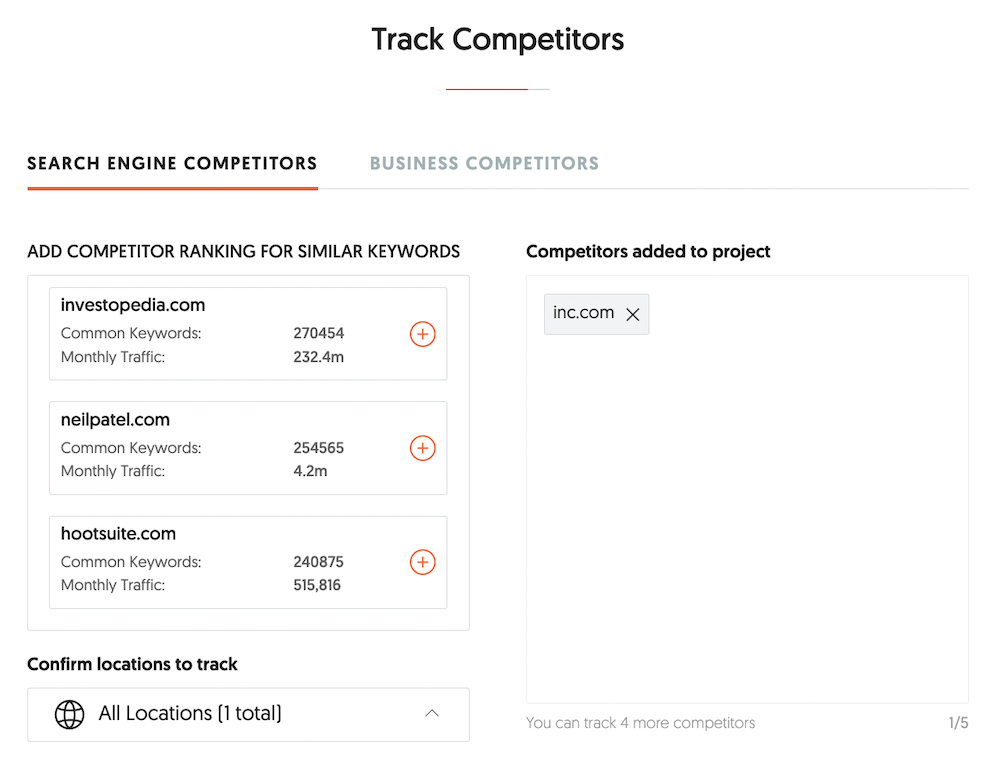
Task: Remove inc.com from tracked competitors
Action: click(x=632, y=313)
